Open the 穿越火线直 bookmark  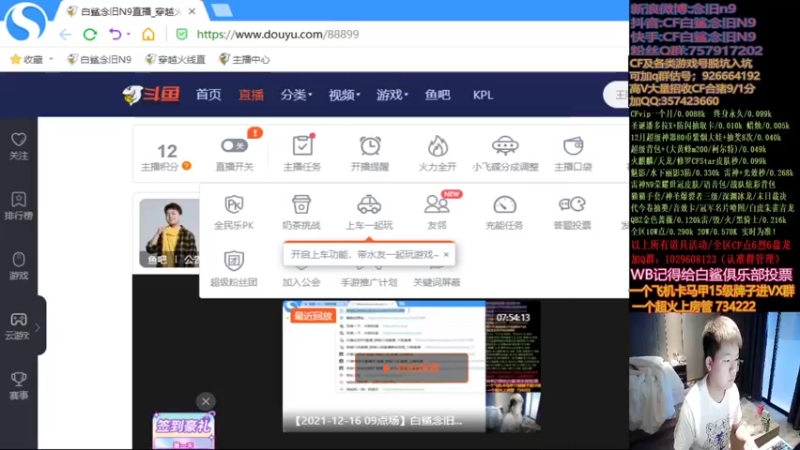(175, 59)
